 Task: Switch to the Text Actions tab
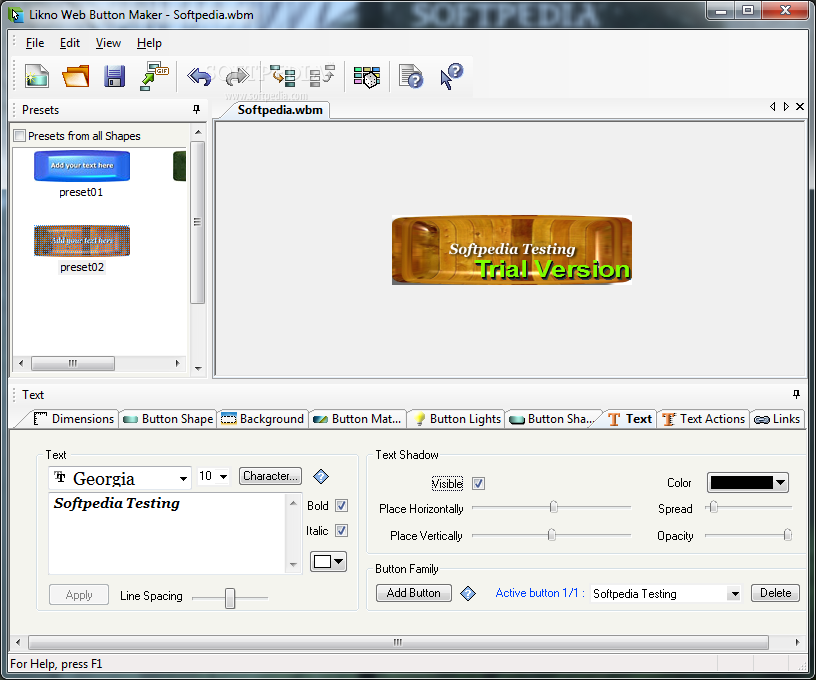pos(704,419)
